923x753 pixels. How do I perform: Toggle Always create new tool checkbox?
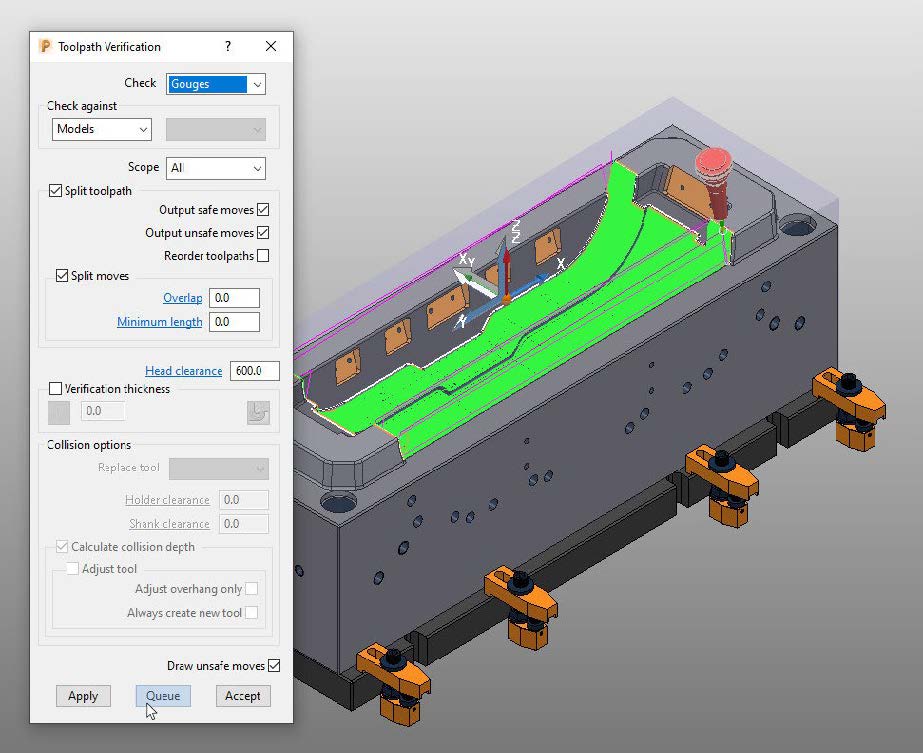click(x=251, y=613)
